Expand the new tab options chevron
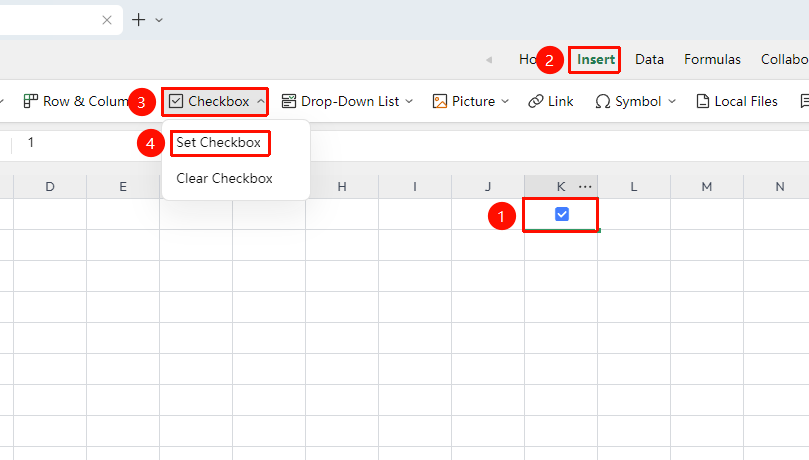The height and width of the screenshot is (460, 809). pyautogui.click(x=159, y=21)
